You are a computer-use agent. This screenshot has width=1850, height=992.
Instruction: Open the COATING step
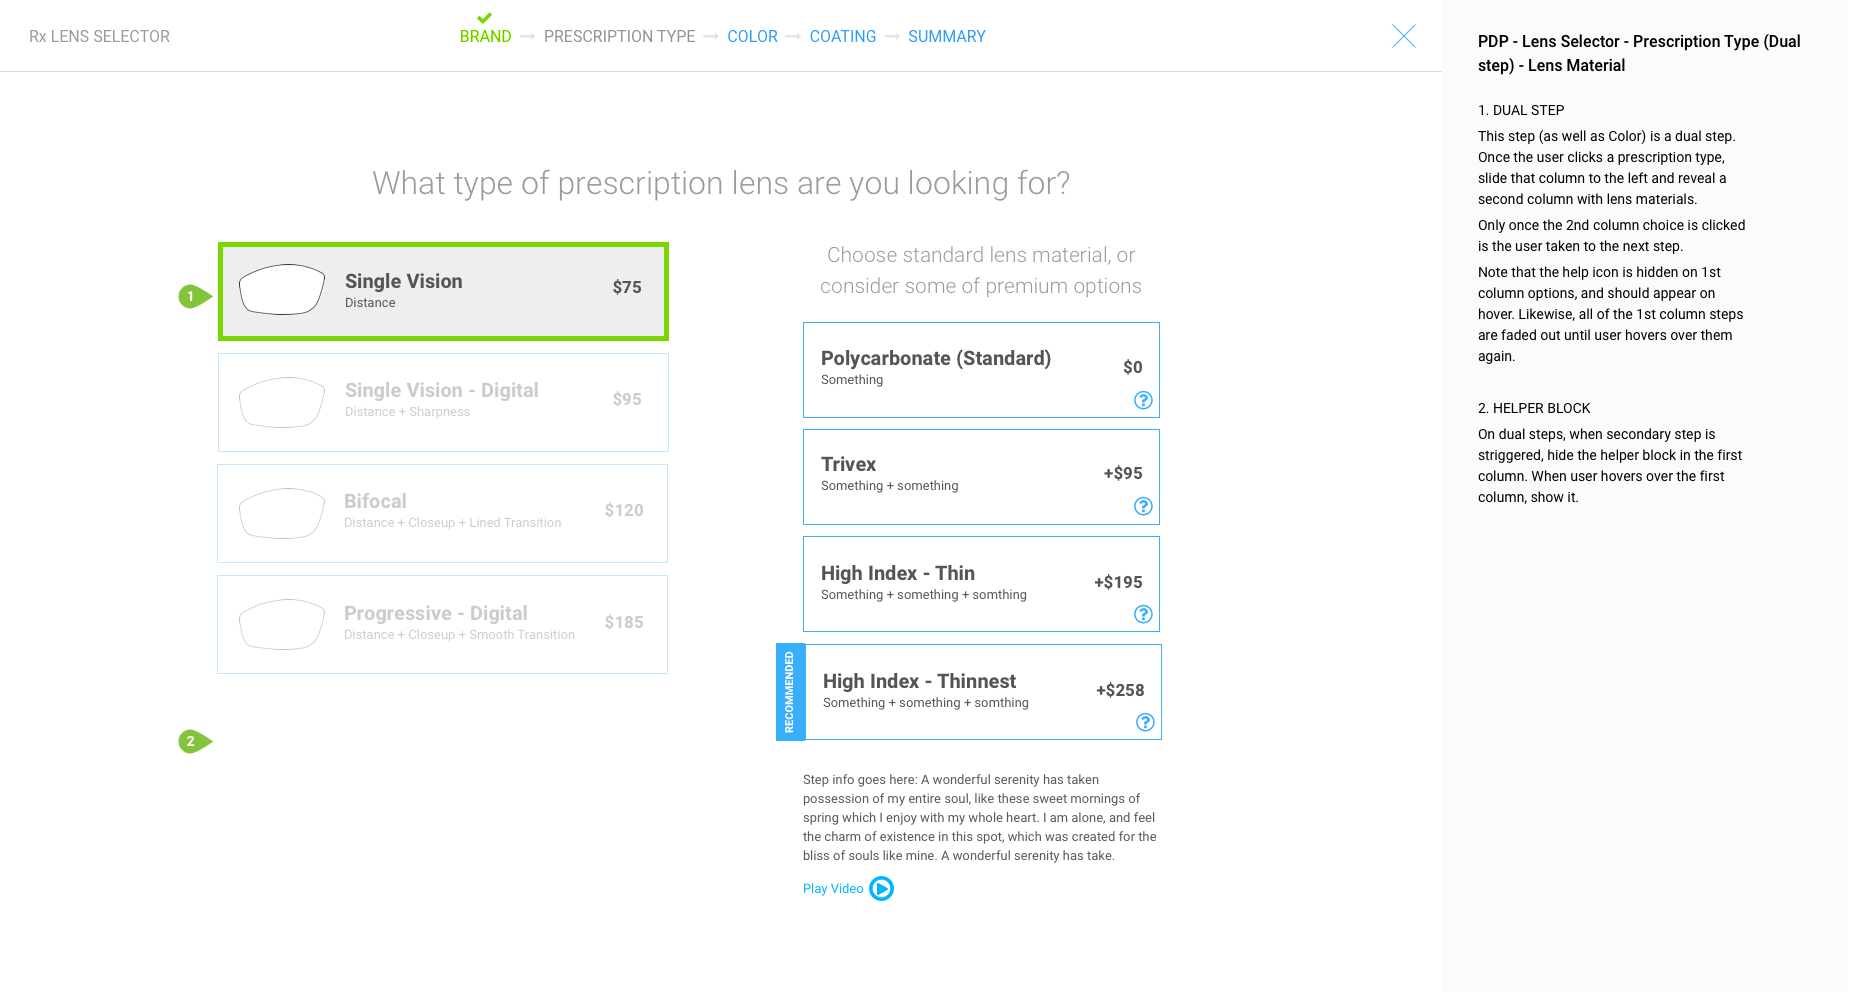(x=842, y=37)
